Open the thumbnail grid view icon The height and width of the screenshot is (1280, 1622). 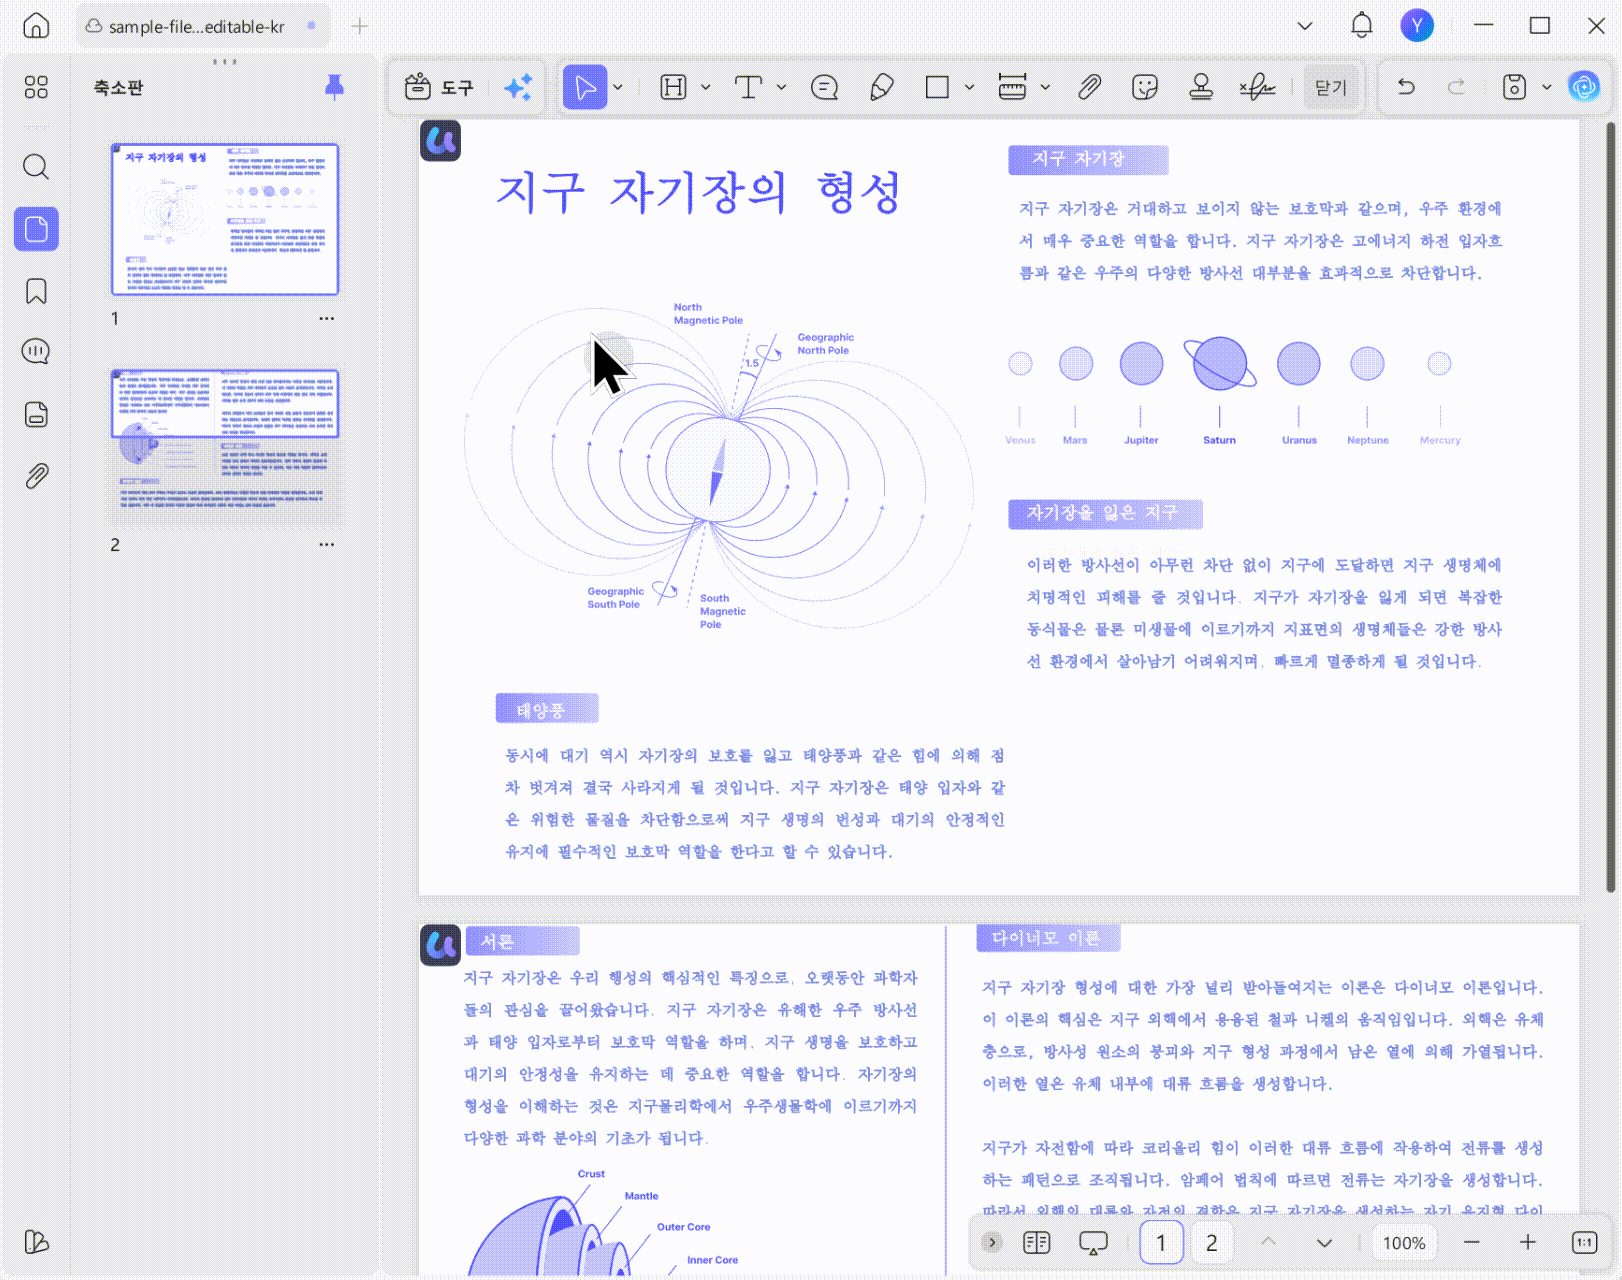[36, 88]
